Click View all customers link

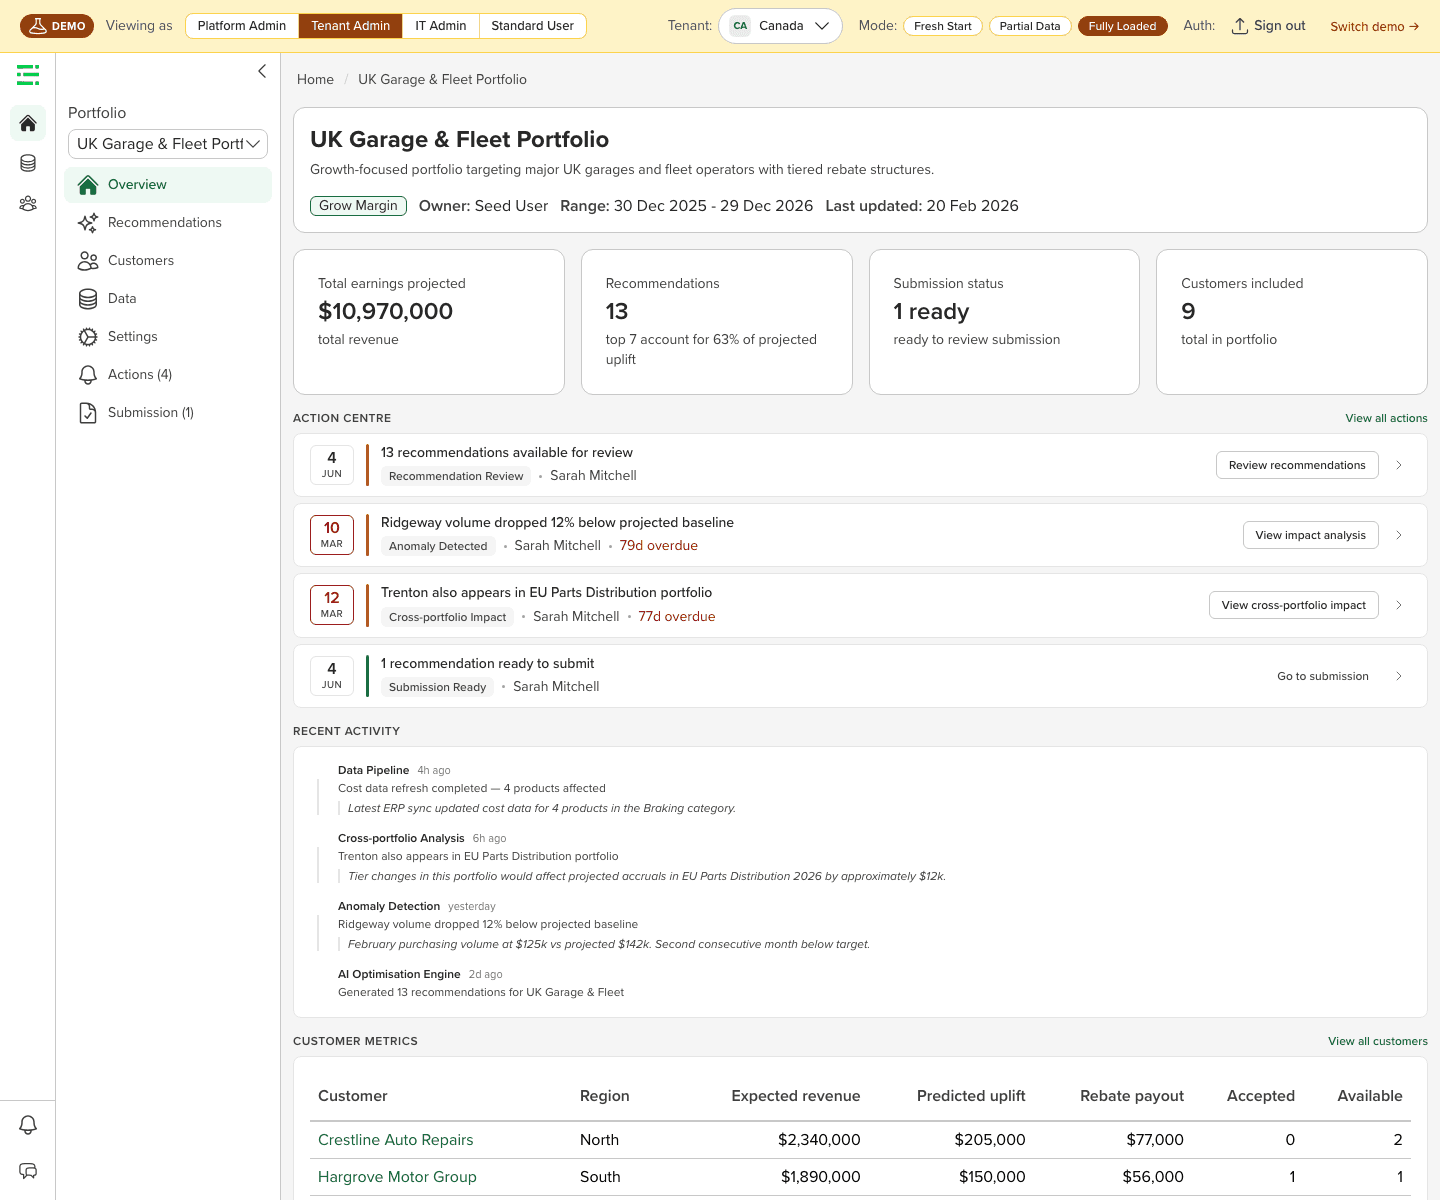[1377, 1041]
